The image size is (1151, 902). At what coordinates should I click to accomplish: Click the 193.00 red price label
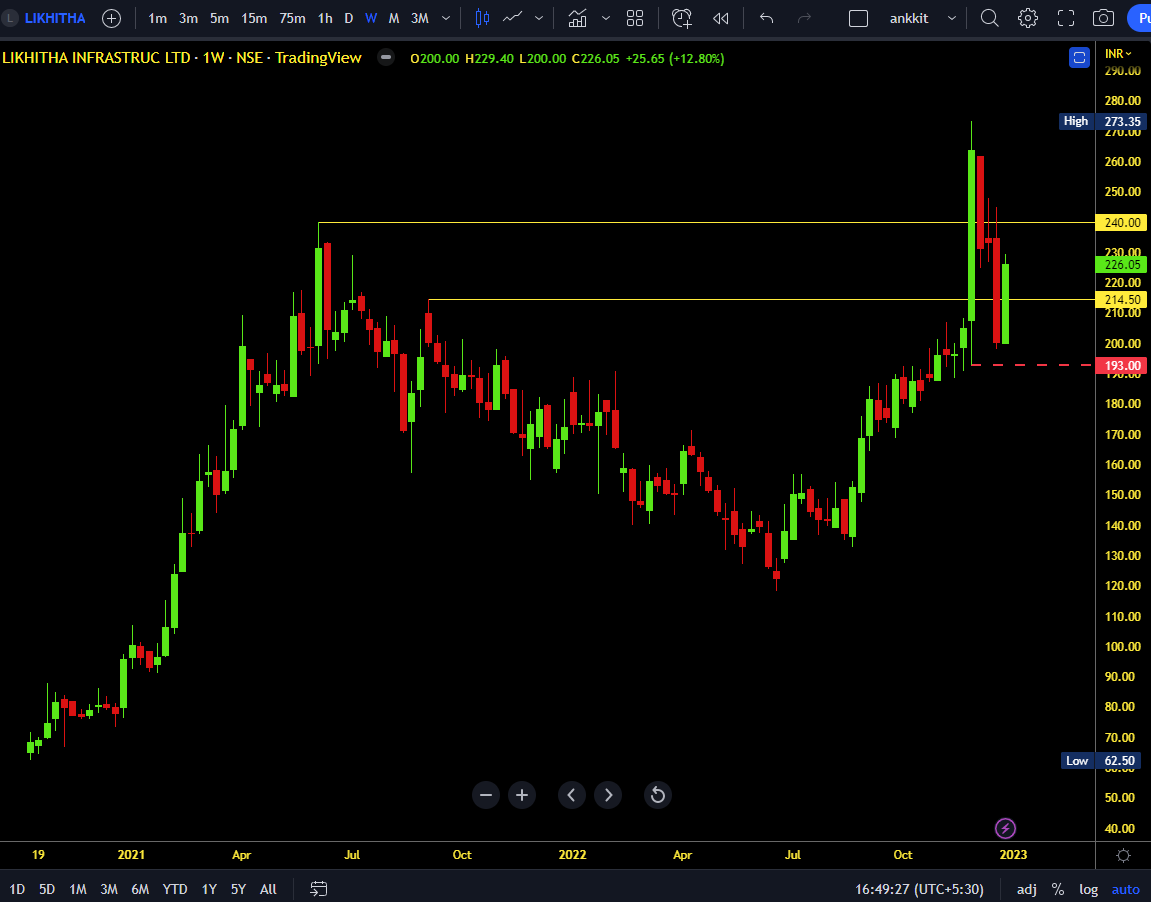pyautogui.click(x=1121, y=365)
